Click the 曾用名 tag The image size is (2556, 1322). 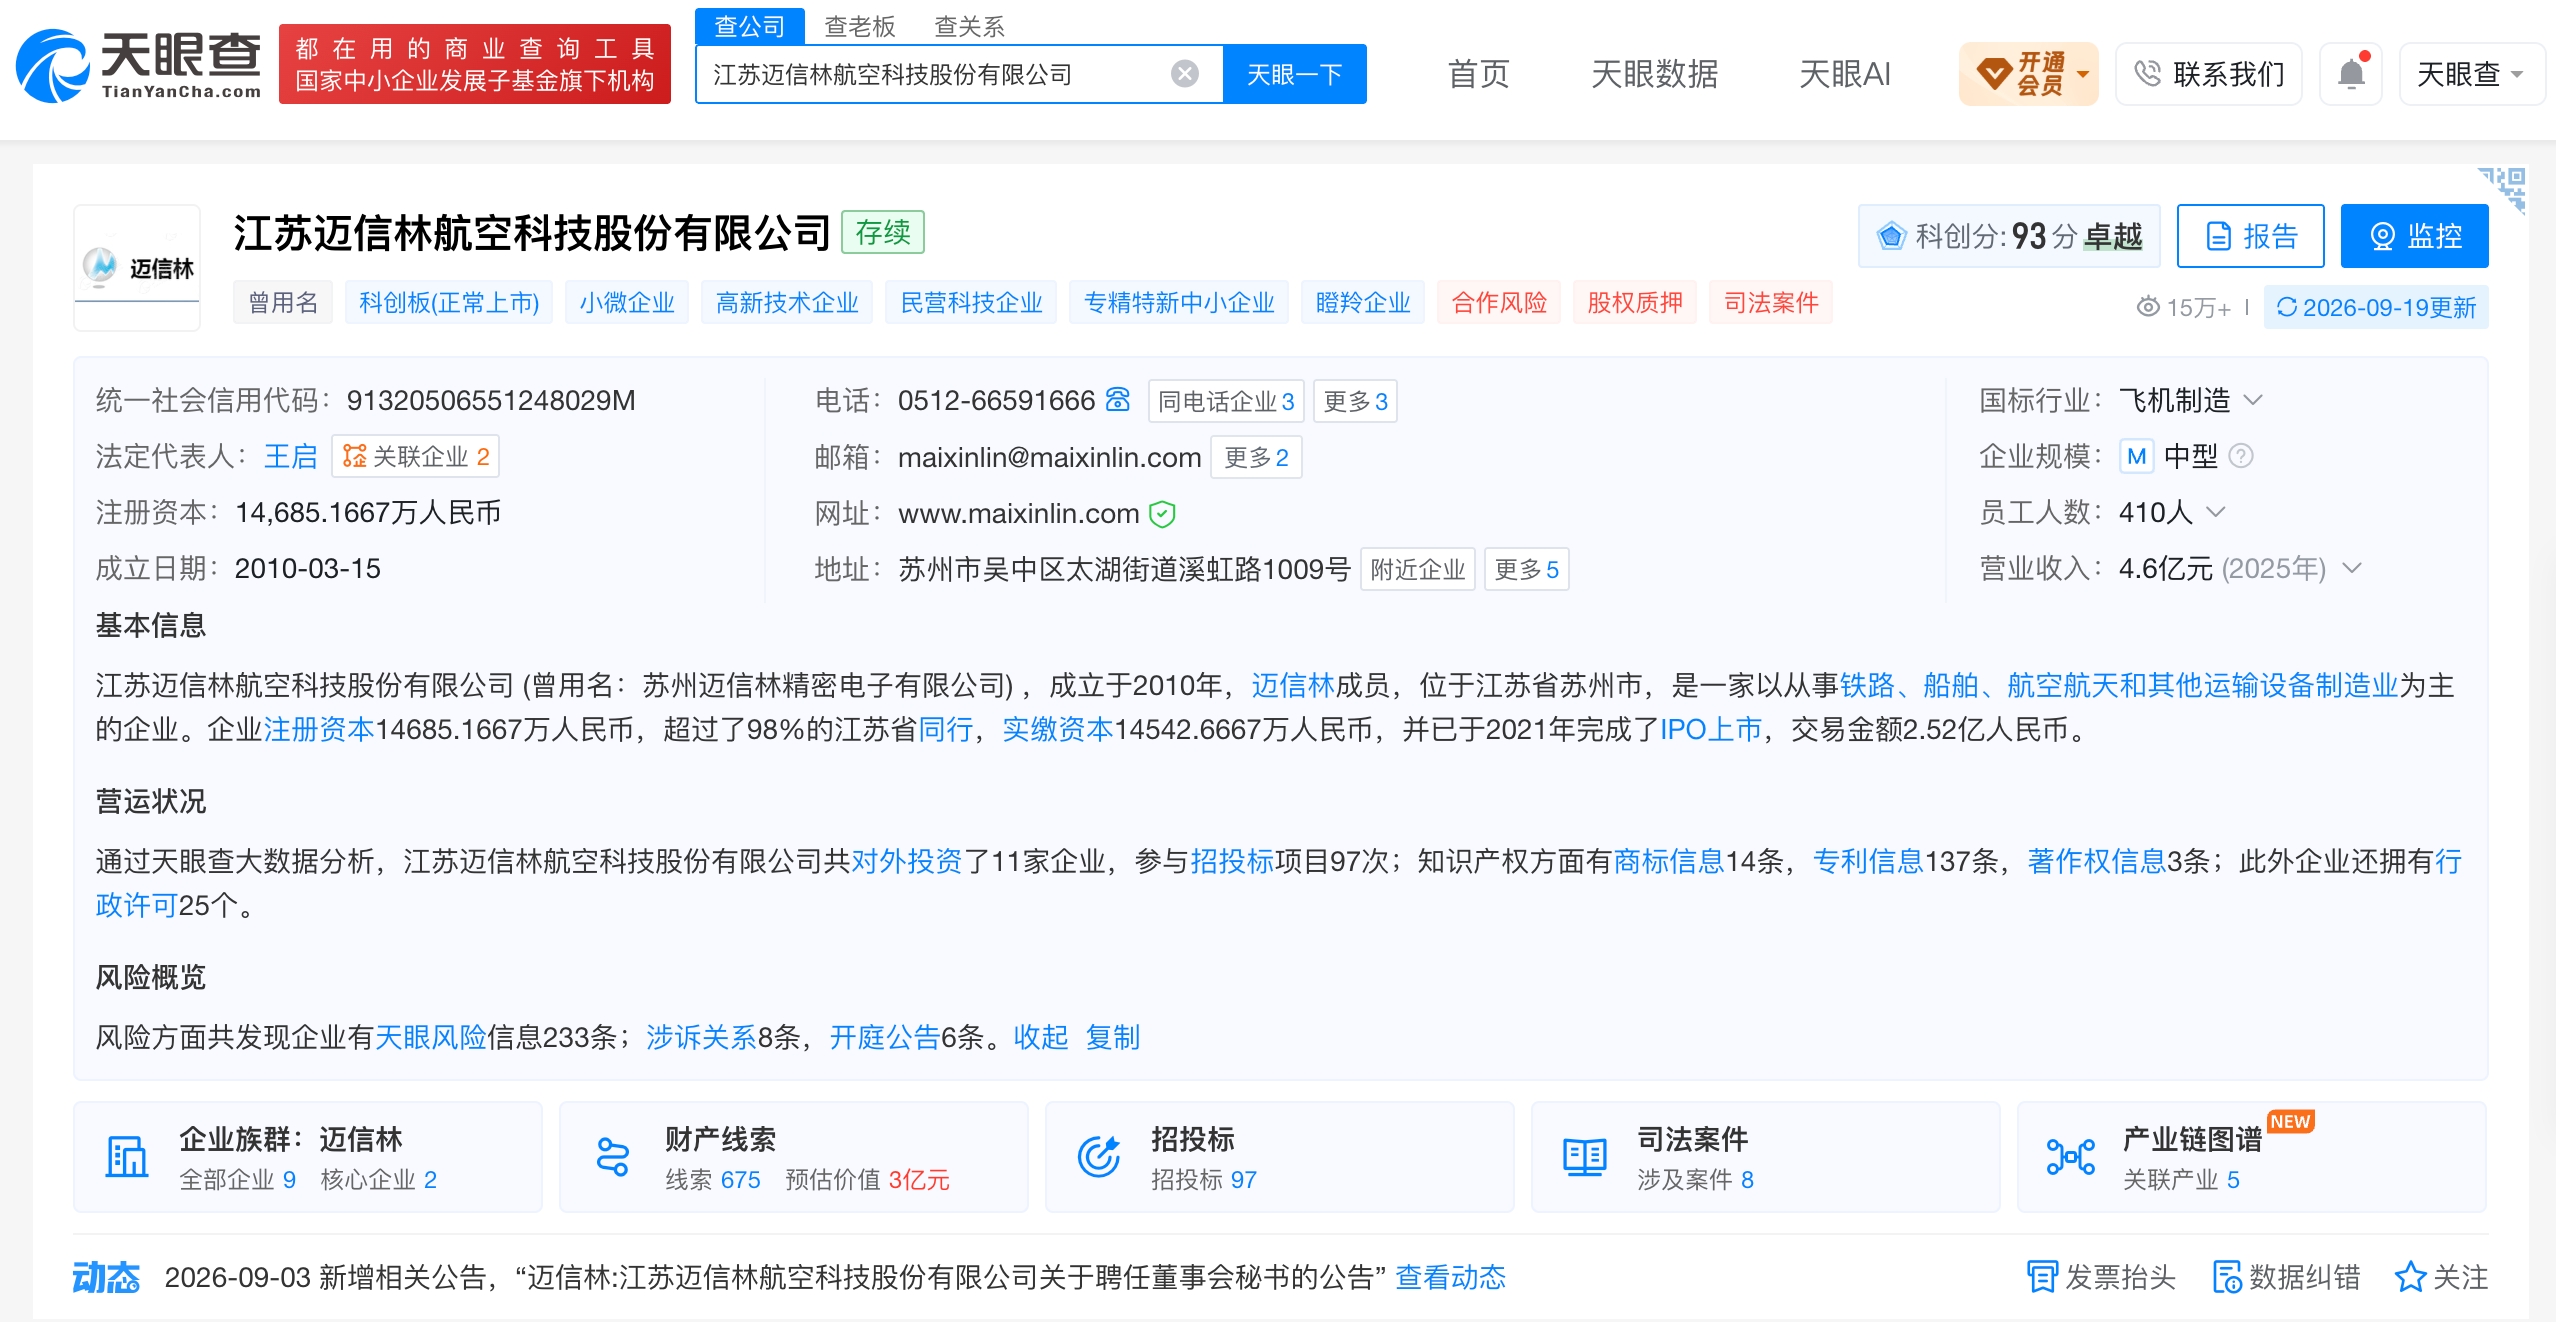tap(283, 302)
